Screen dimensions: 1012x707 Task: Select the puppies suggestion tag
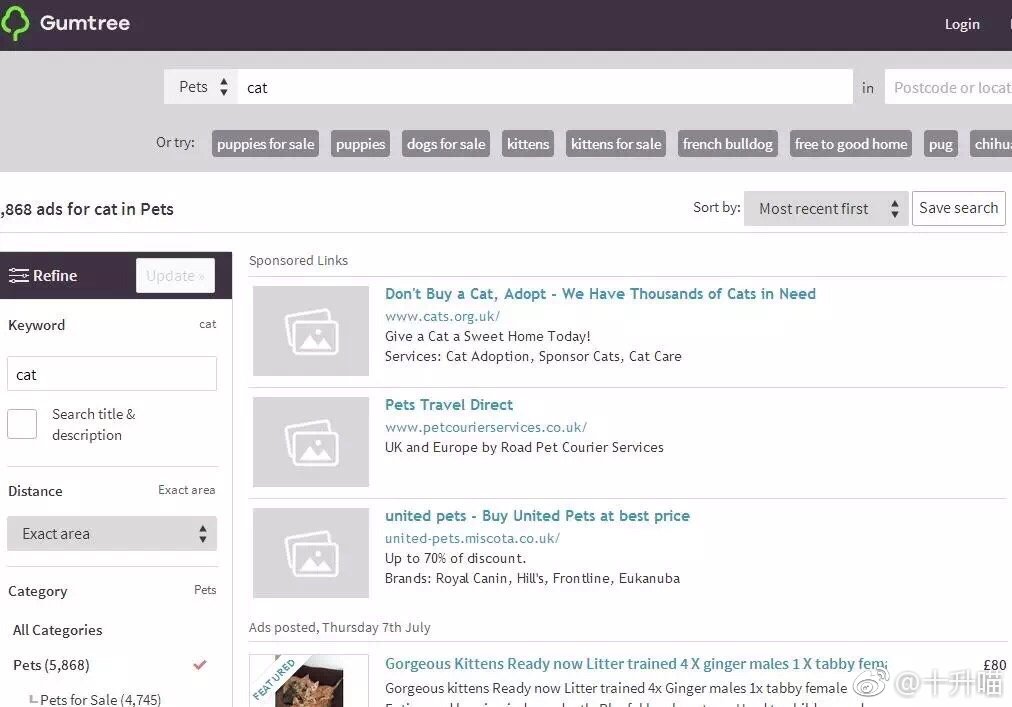click(x=360, y=144)
